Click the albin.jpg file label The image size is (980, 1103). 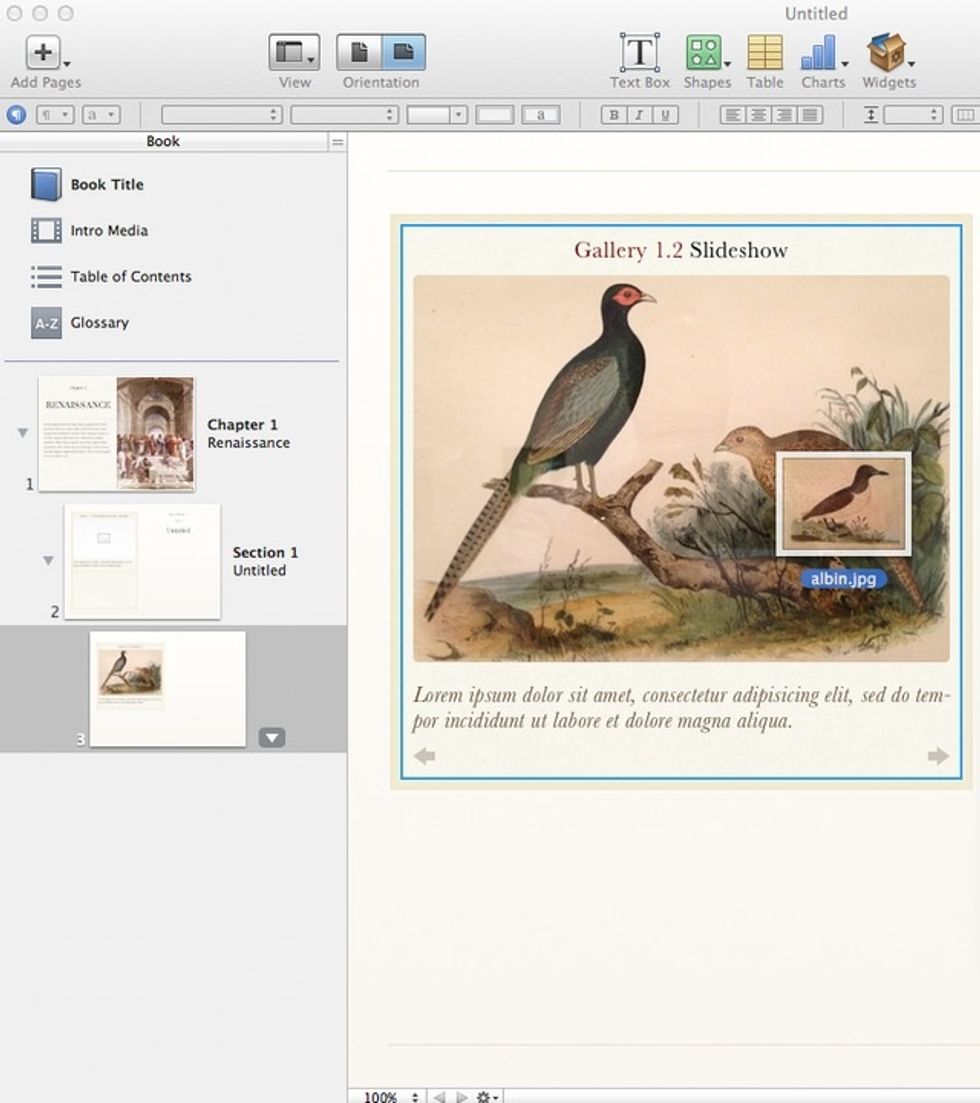tap(844, 579)
